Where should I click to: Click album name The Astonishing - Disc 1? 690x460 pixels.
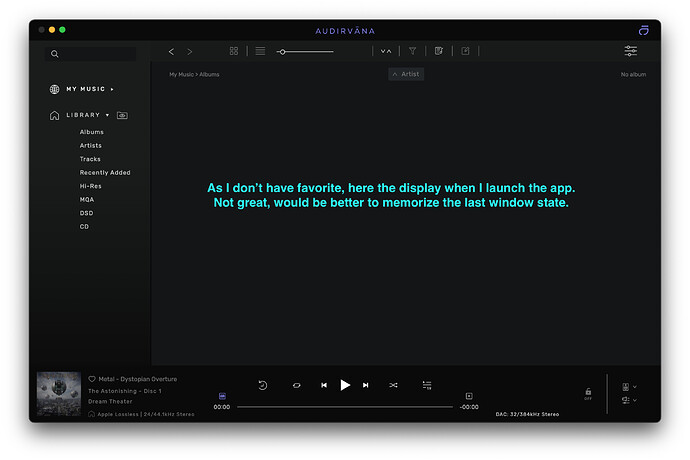(125, 391)
